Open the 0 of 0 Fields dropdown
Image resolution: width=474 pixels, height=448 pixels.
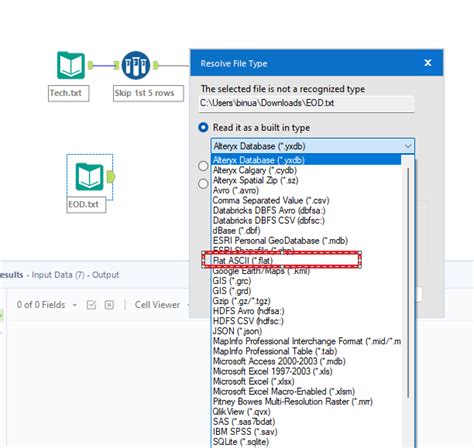click(75, 305)
